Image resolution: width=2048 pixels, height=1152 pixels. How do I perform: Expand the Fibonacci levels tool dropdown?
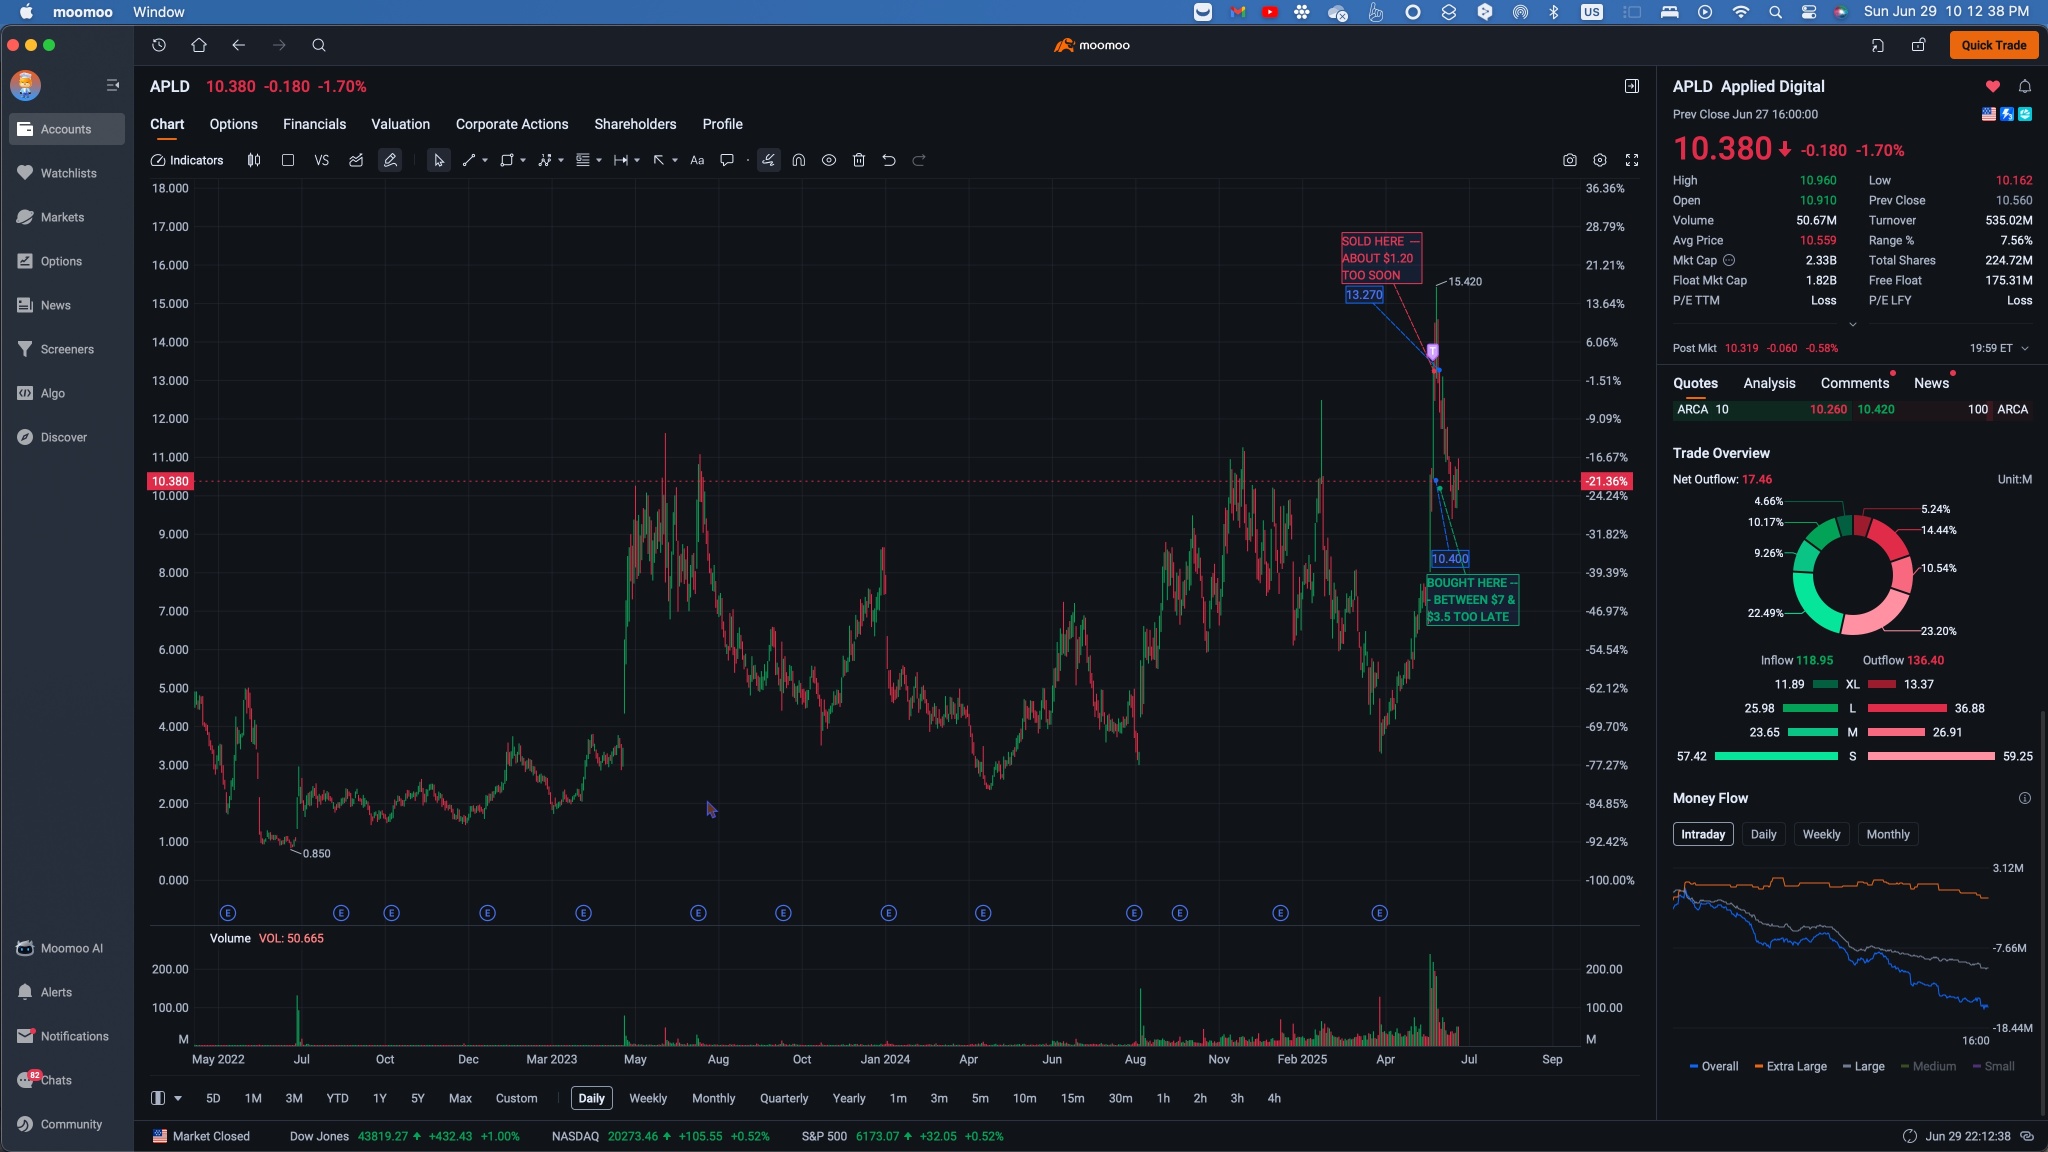[x=599, y=160]
